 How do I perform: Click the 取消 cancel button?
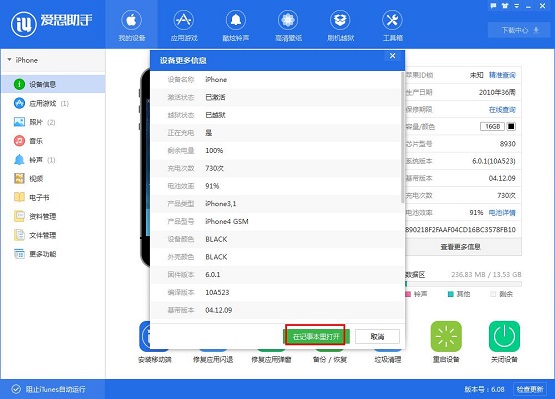[377, 336]
